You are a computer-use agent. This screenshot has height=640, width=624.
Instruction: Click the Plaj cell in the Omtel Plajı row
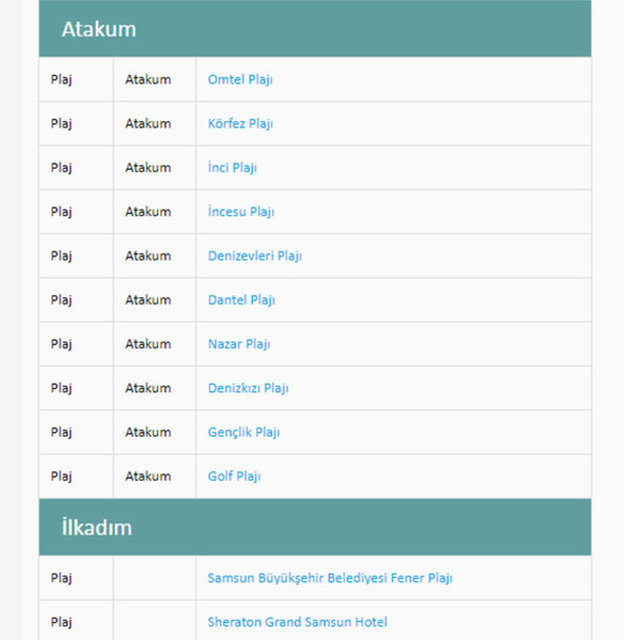click(x=62, y=80)
